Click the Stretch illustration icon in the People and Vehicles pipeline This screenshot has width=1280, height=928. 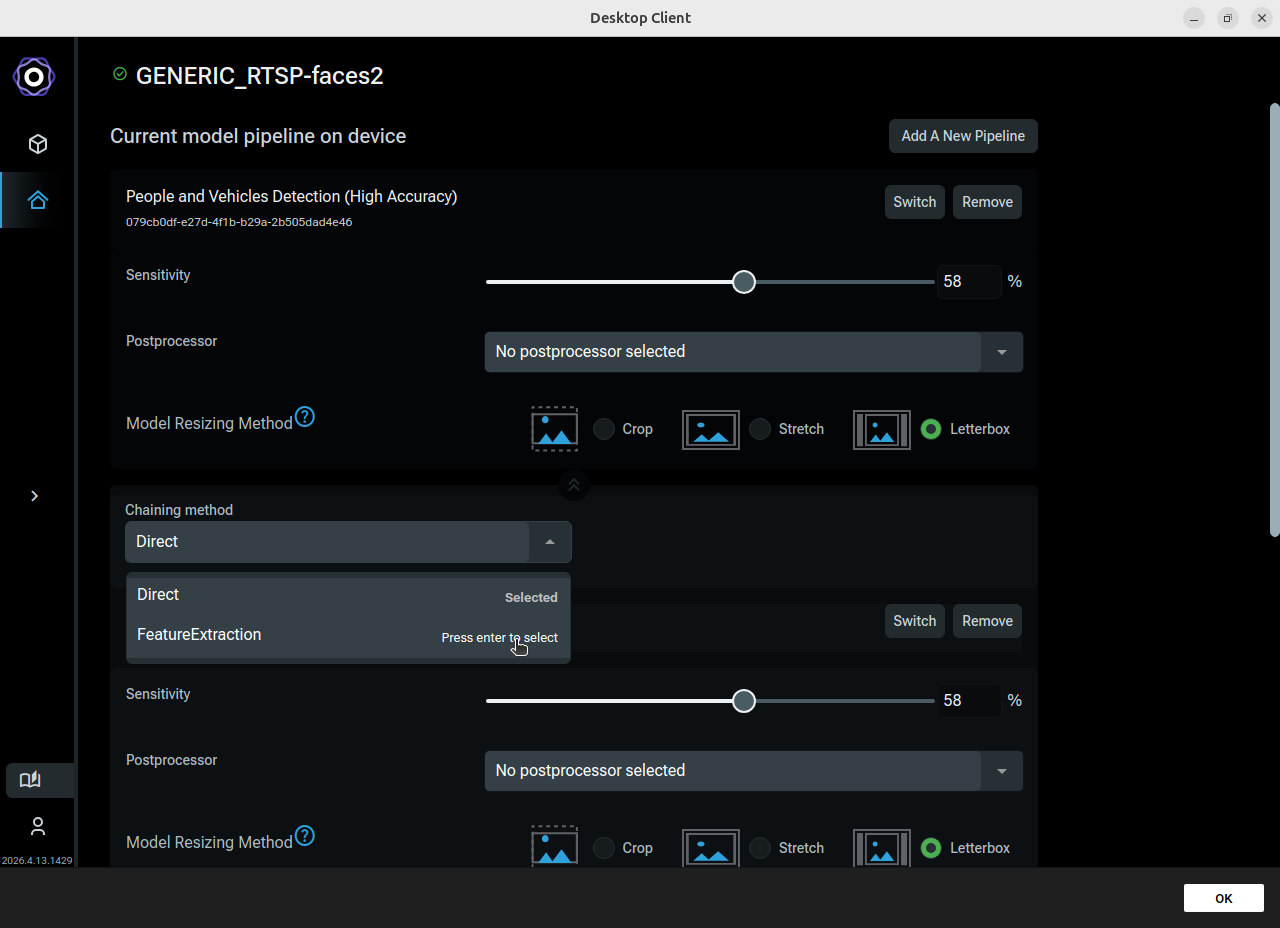tap(711, 430)
